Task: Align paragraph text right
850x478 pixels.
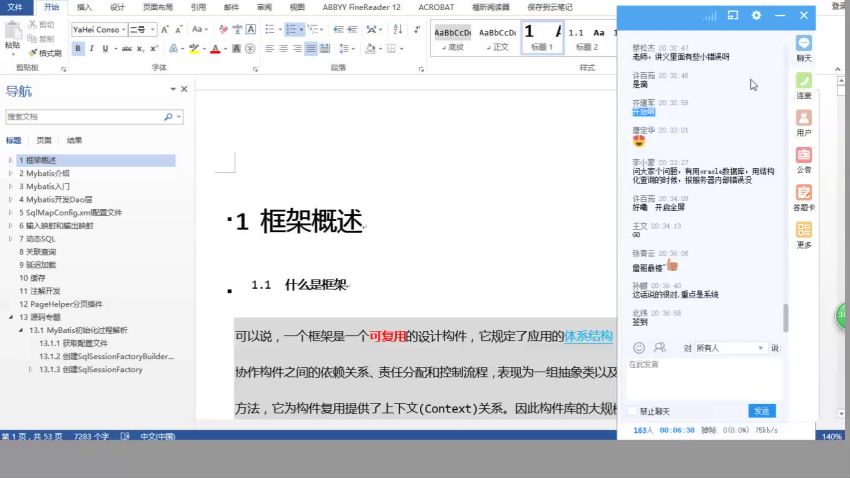Action: coord(297,49)
